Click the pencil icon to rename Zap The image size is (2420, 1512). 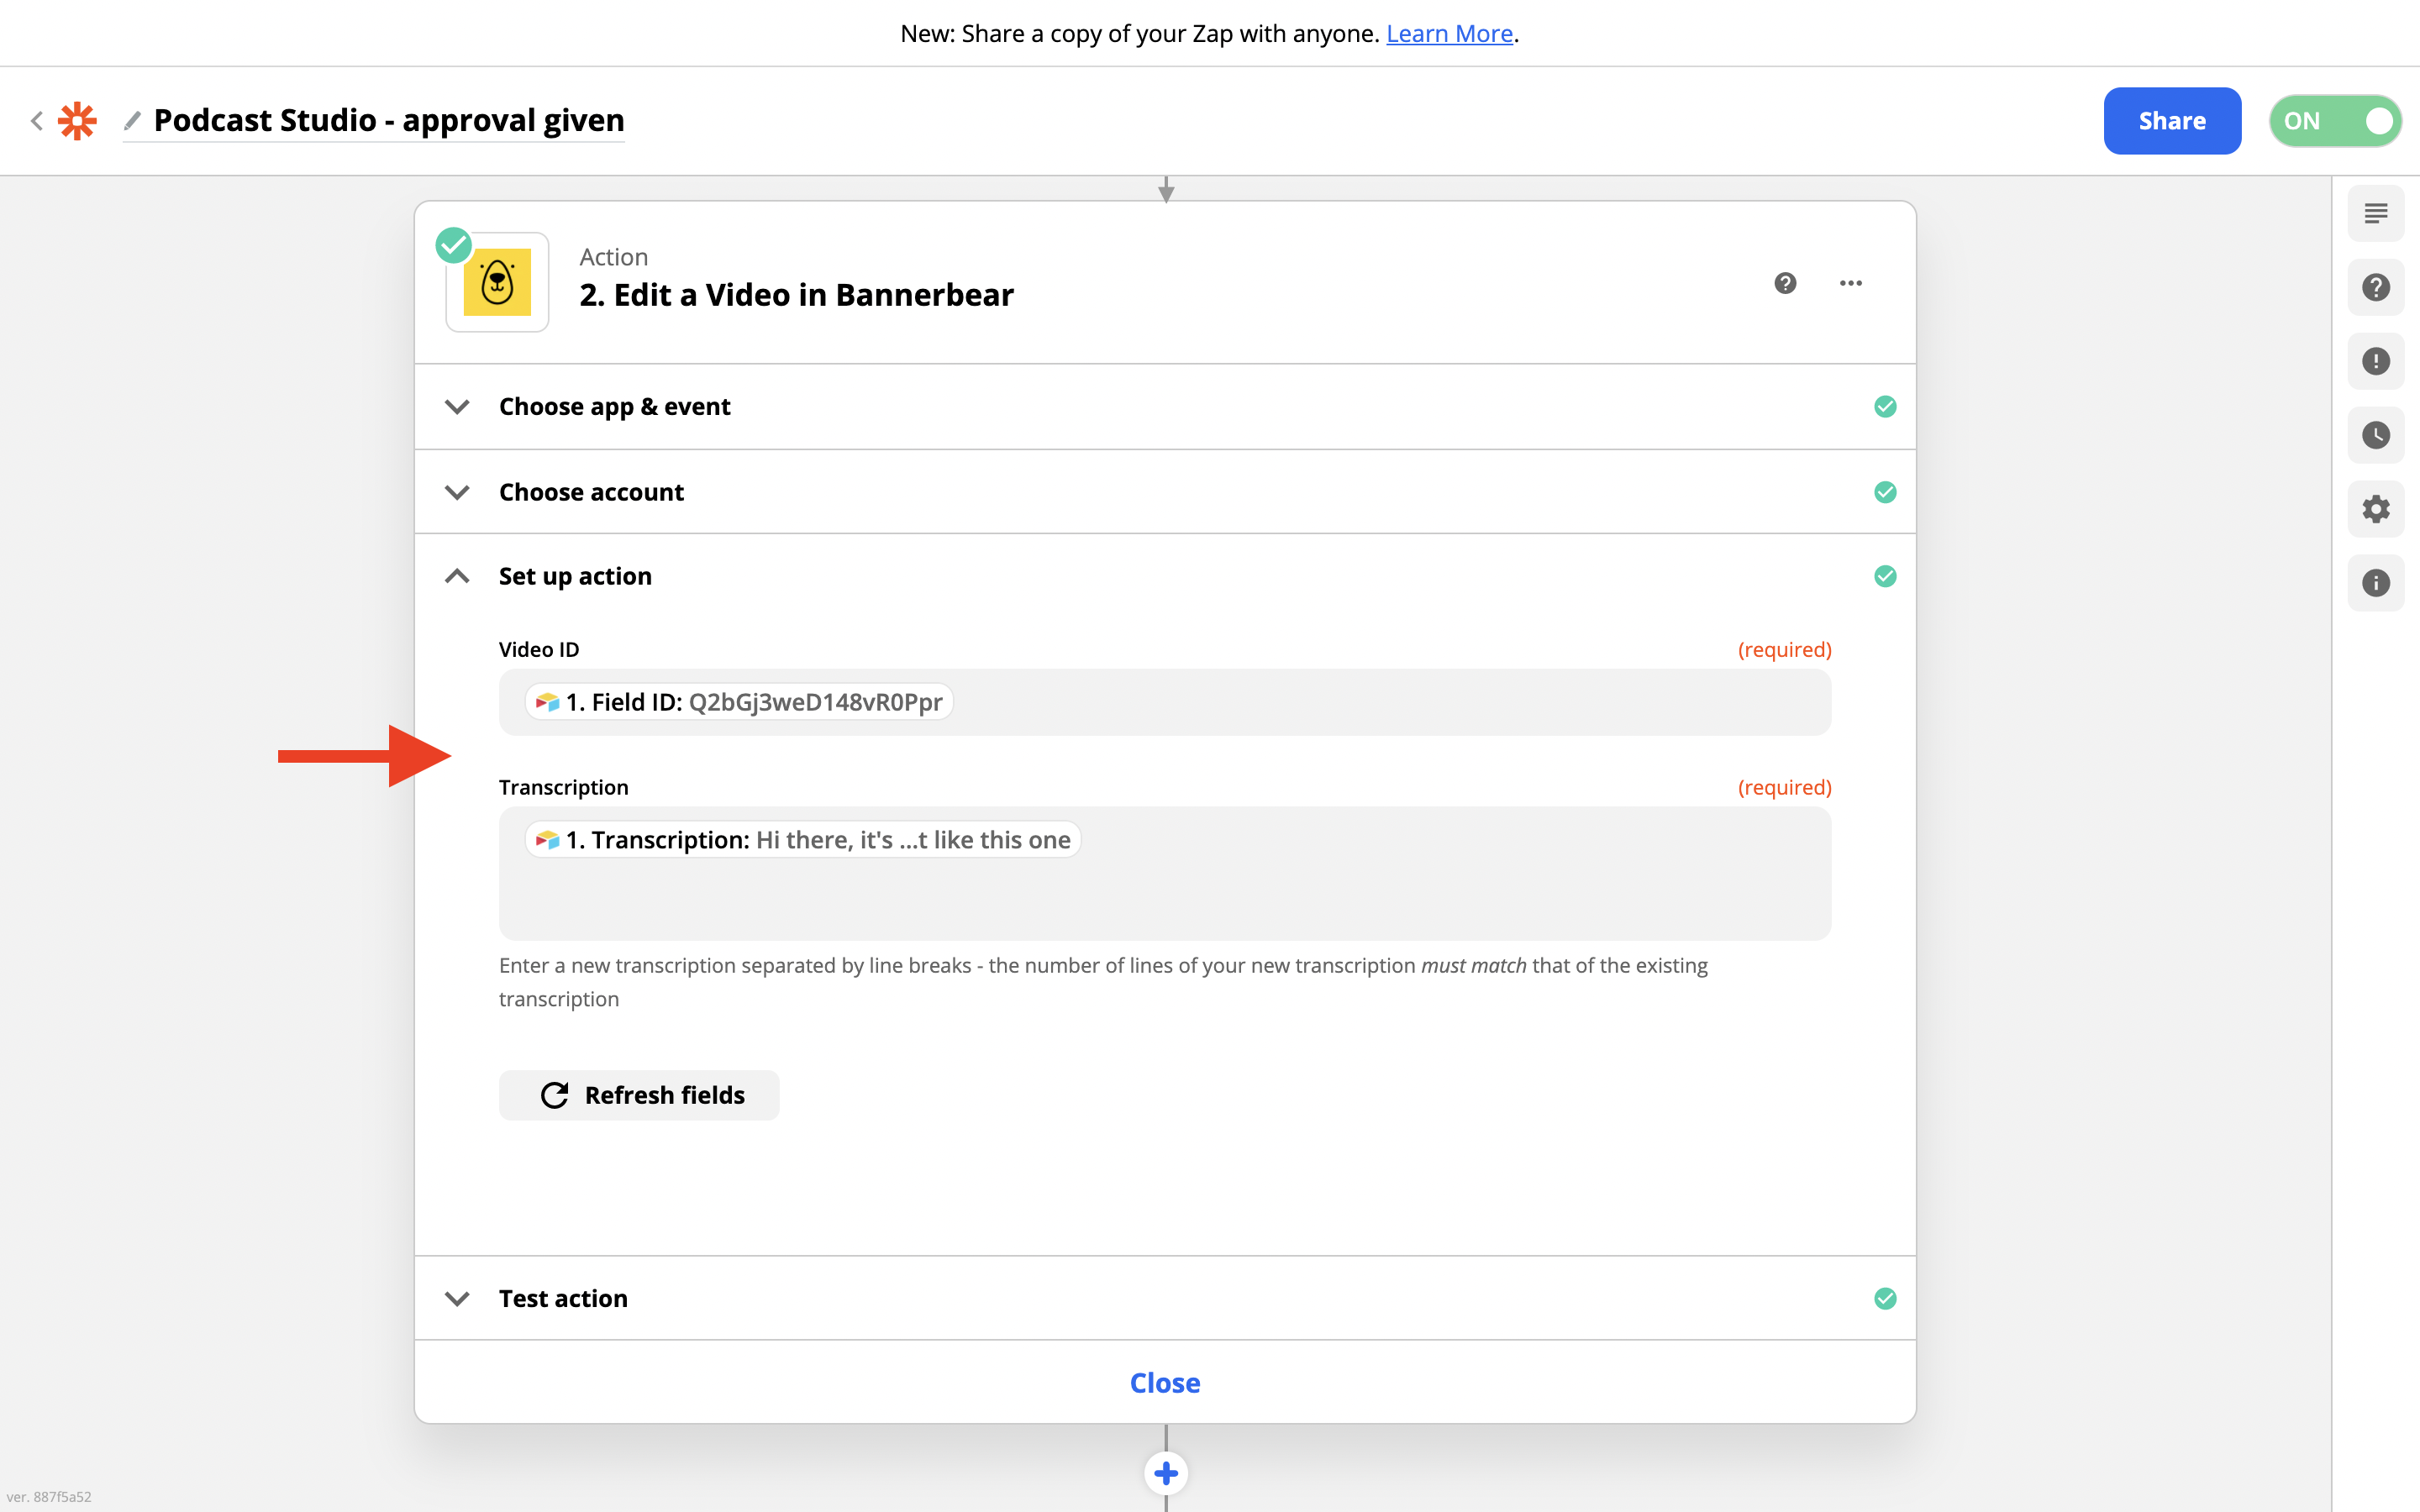[132, 121]
